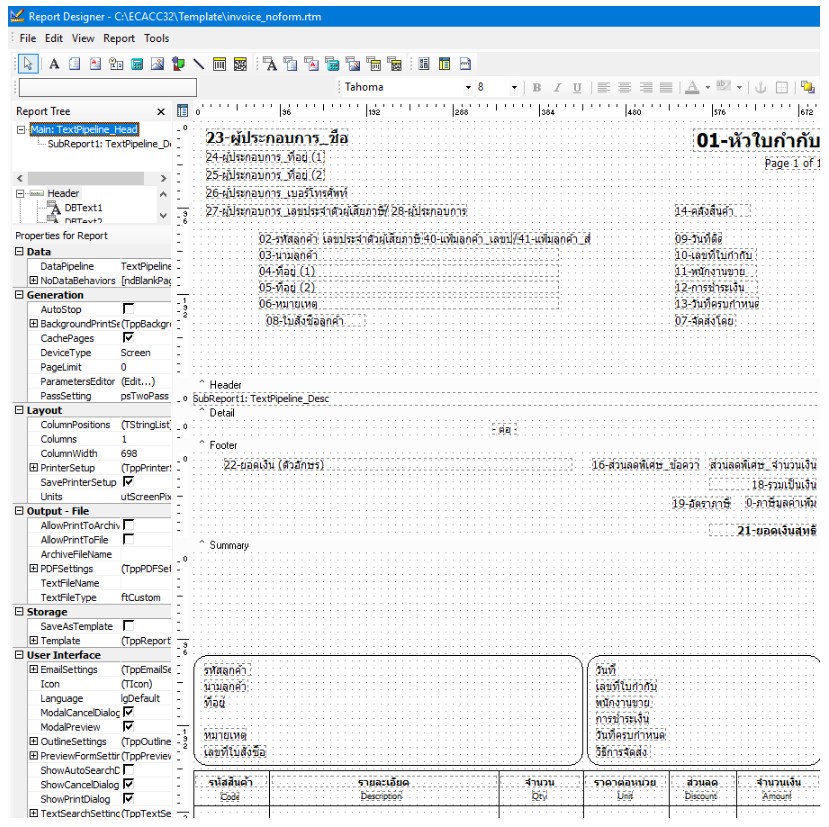Click the bring-to-front layering icon

pyautogui.click(x=807, y=87)
